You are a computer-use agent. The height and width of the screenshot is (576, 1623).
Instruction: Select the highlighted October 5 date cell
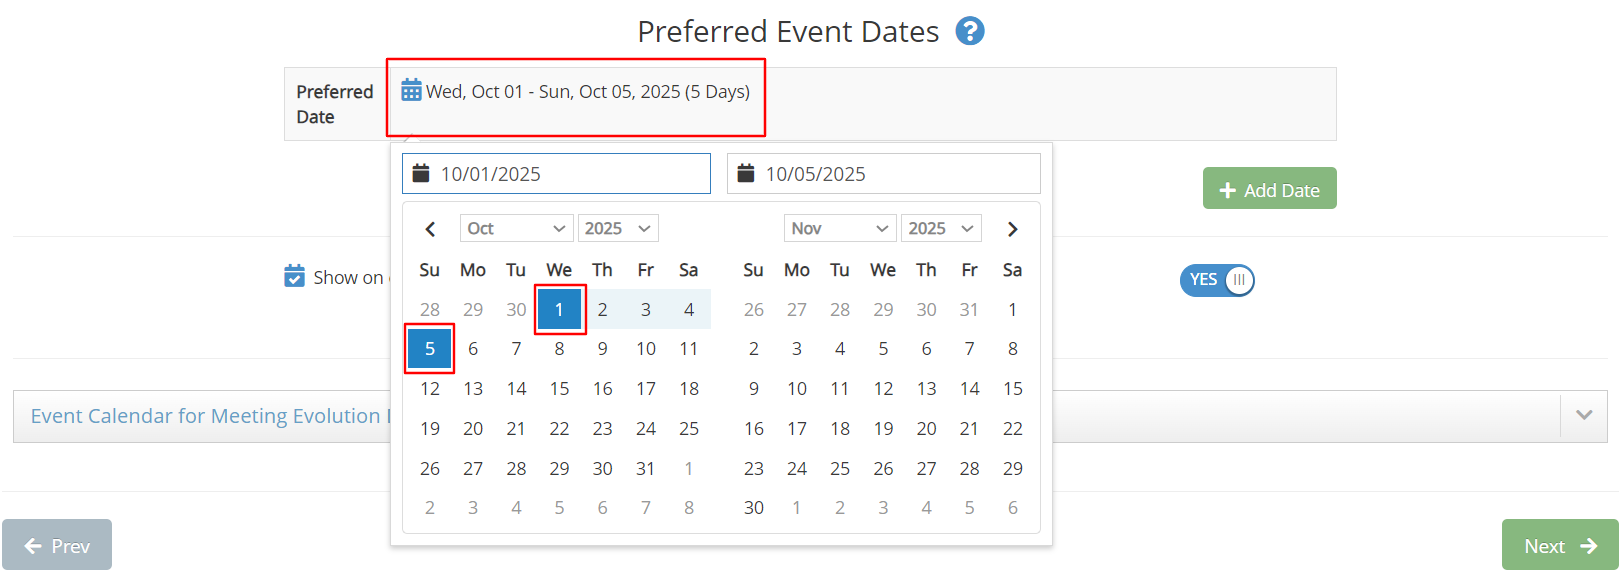point(429,348)
